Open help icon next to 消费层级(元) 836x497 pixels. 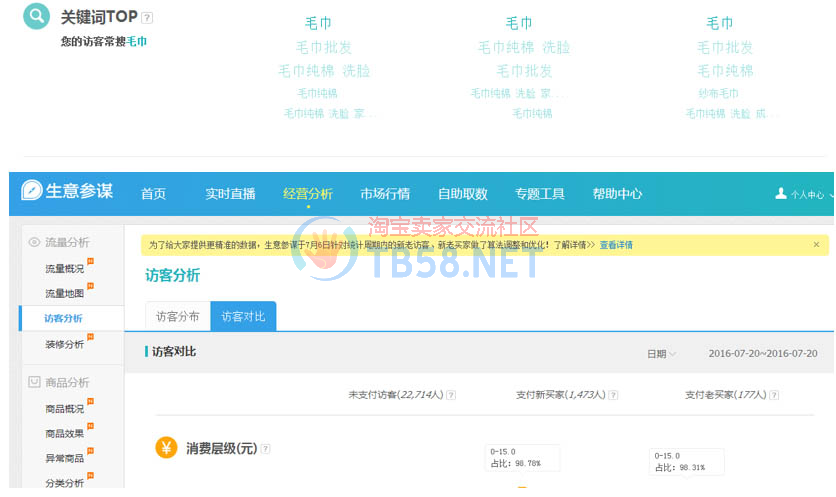[266, 448]
